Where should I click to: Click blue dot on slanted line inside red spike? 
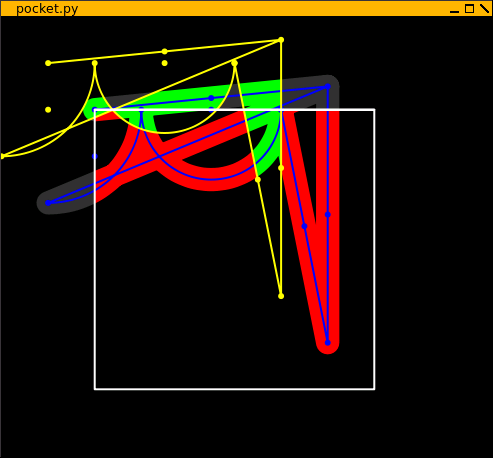[304, 226]
